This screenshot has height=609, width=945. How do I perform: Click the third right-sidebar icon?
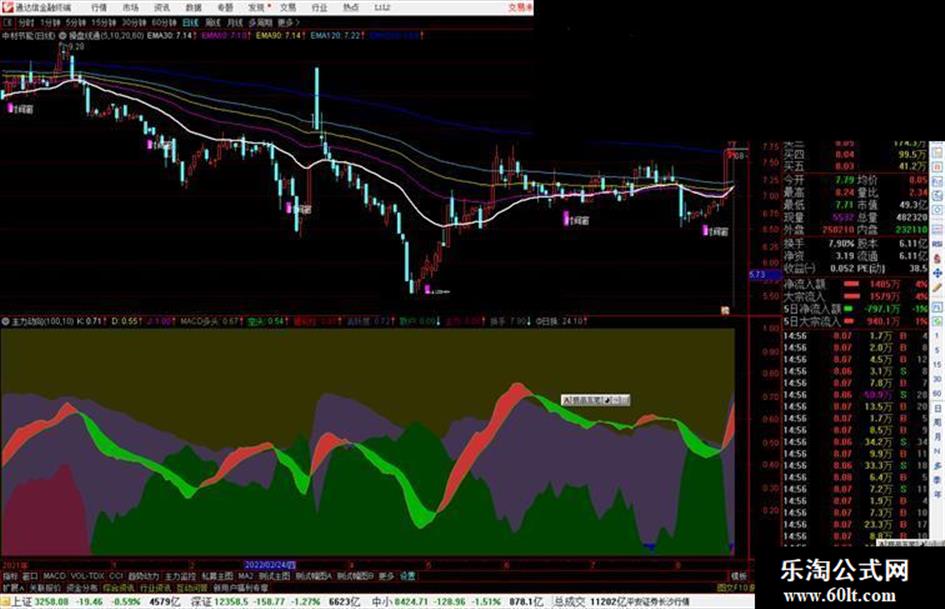(x=938, y=181)
